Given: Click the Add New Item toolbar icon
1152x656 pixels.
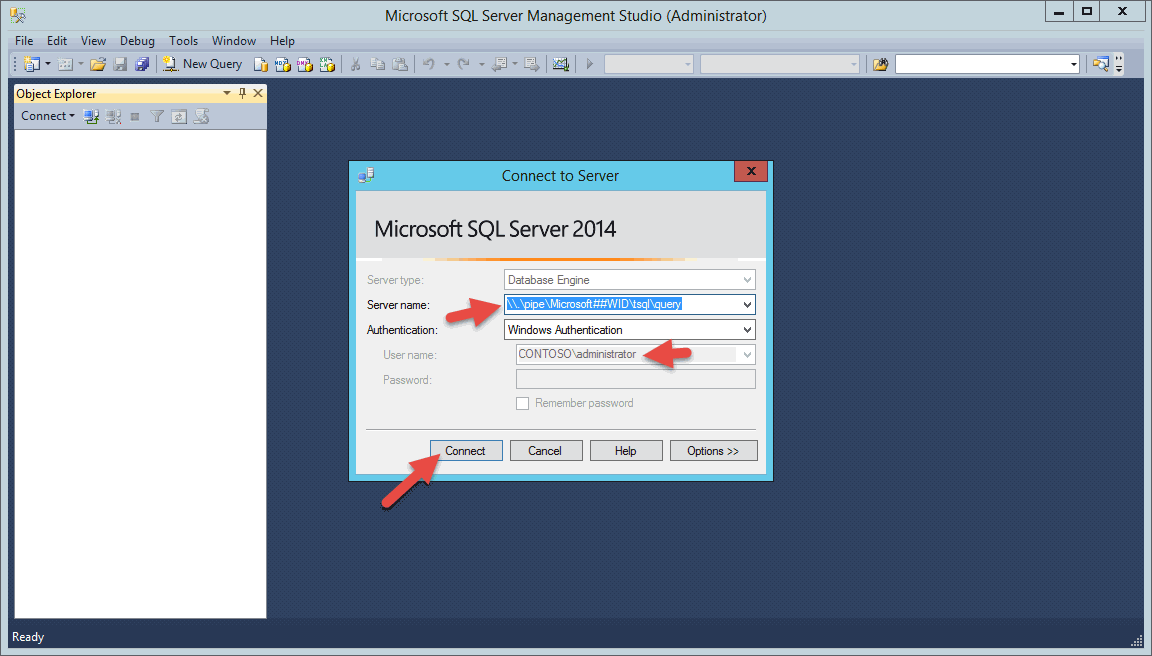Looking at the screenshot, I should 65,65.
